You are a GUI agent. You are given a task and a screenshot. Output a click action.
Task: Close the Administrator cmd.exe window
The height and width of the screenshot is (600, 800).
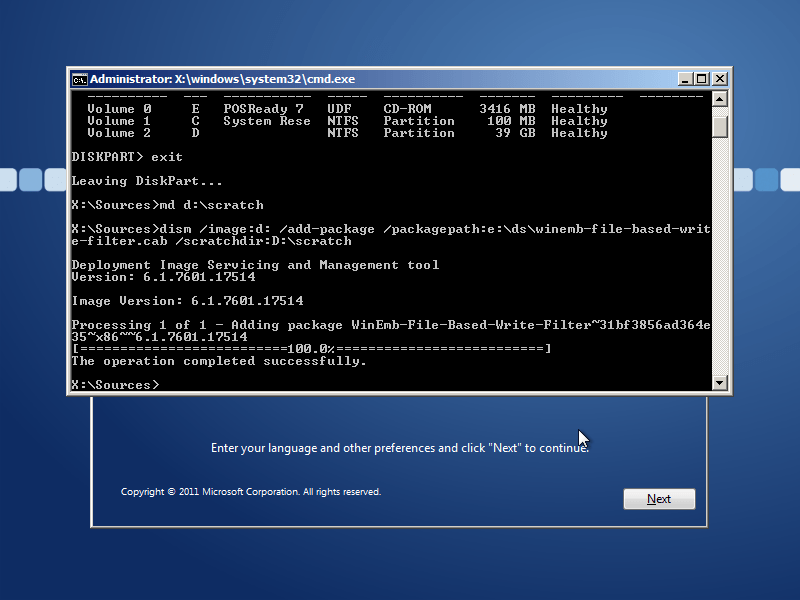point(719,79)
